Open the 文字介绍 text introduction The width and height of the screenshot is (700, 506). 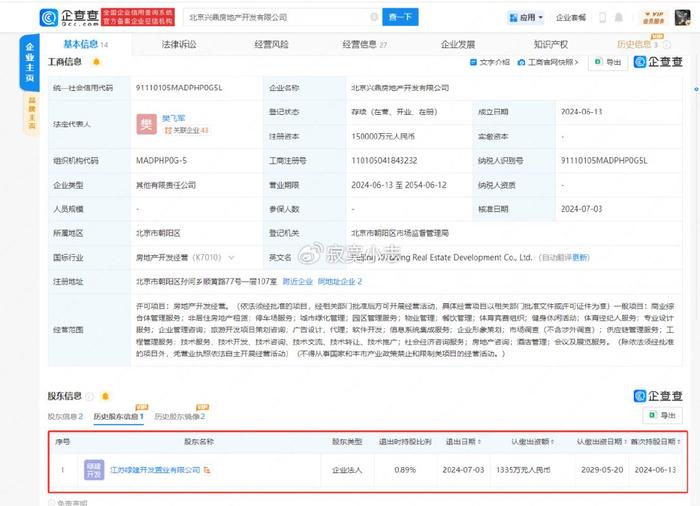[490, 62]
